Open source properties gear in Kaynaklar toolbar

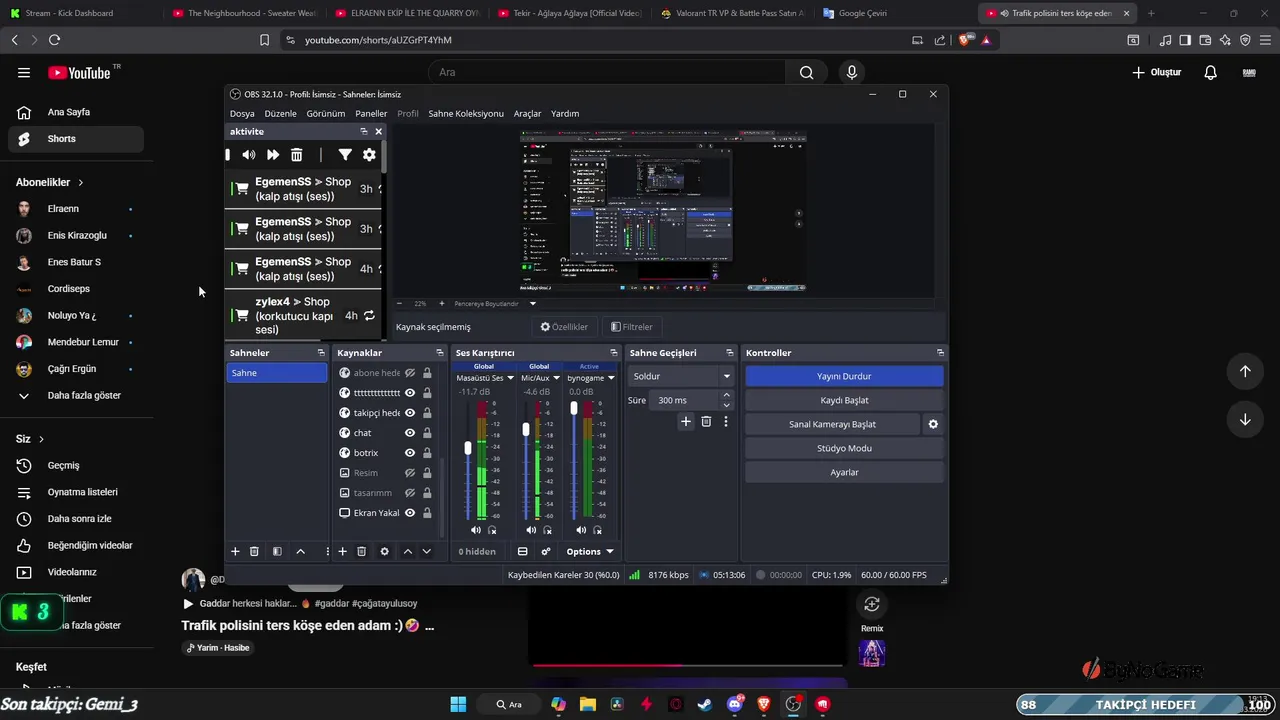coord(384,551)
